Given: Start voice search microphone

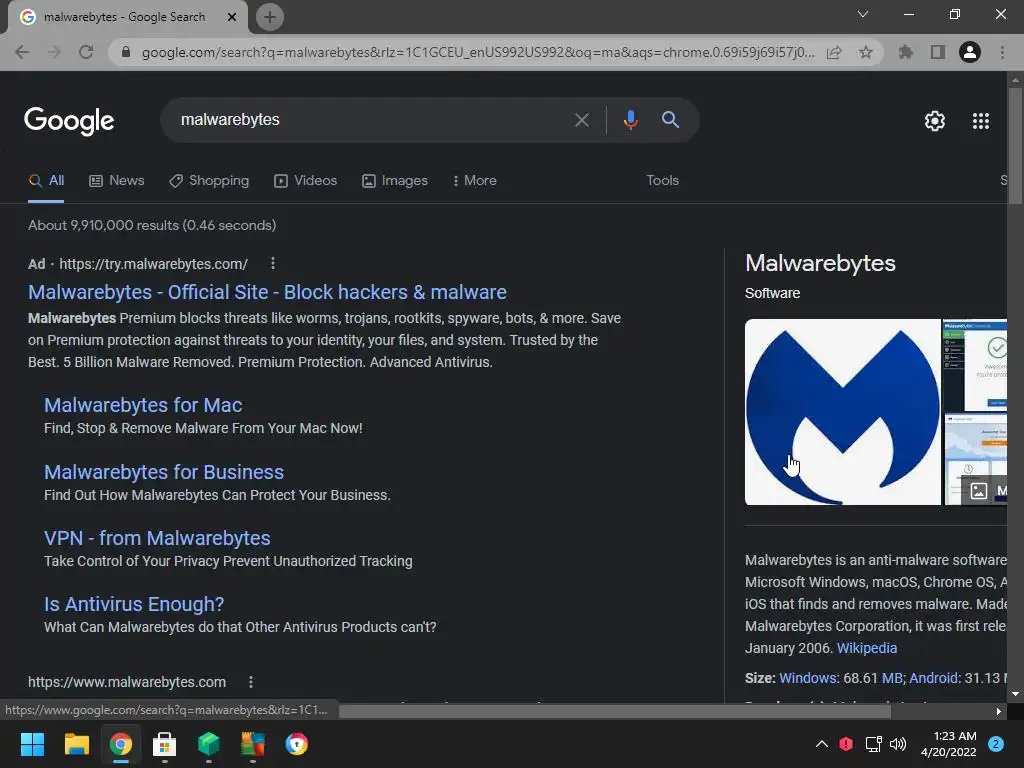Looking at the screenshot, I should point(630,120).
